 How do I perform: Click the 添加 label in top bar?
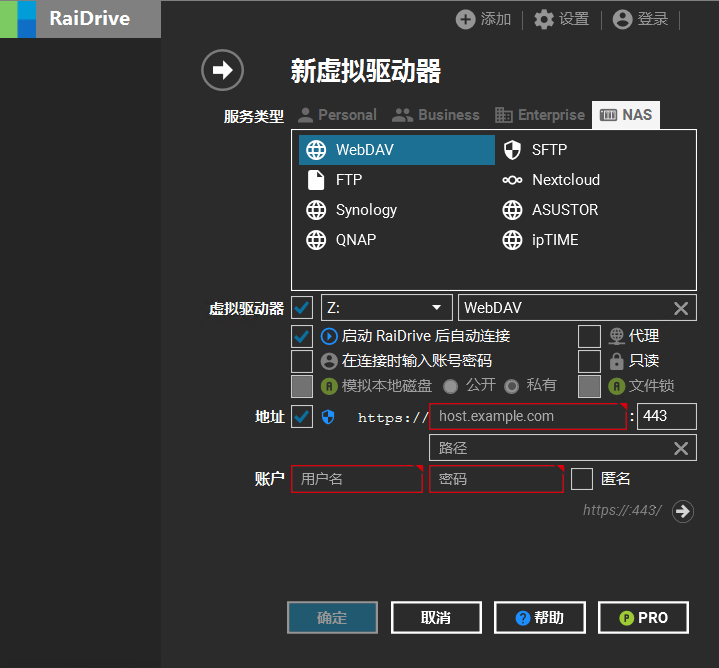point(496,19)
